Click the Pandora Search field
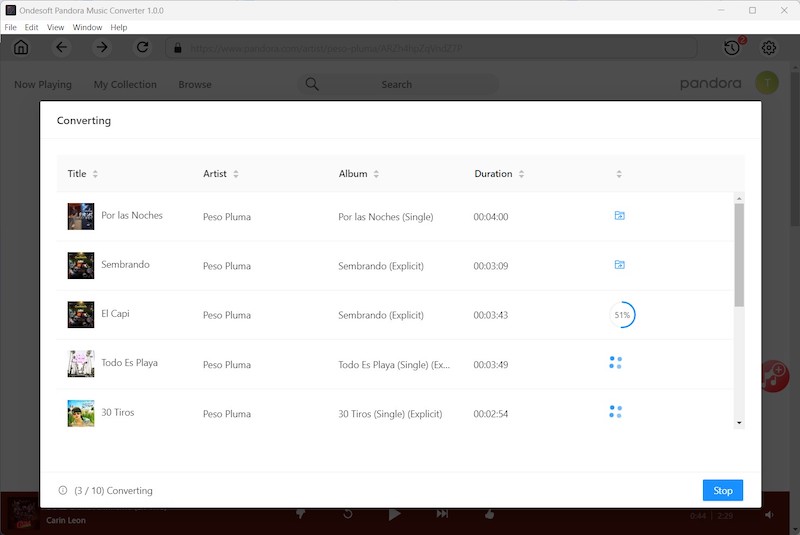 (398, 84)
